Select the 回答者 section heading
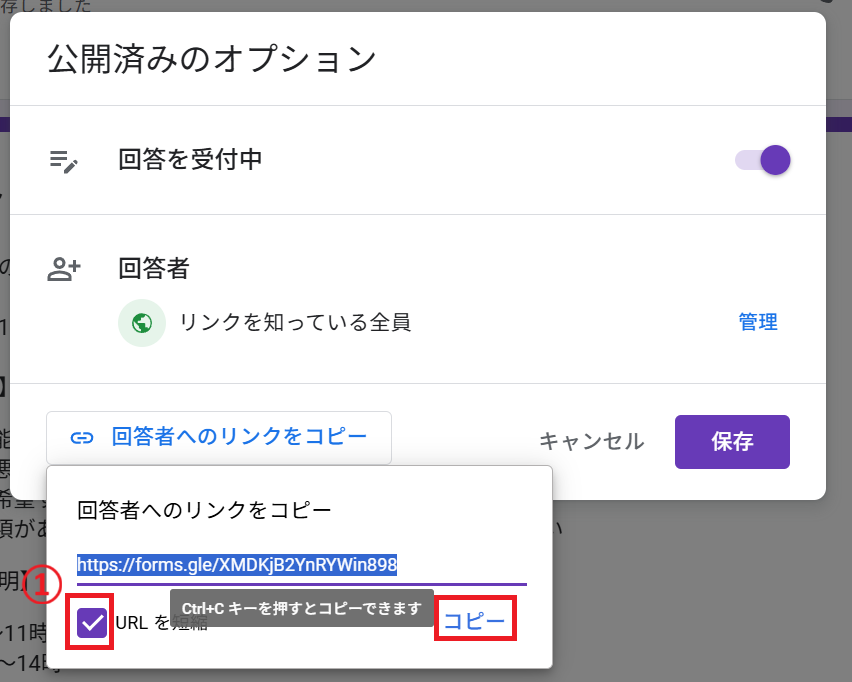This screenshot has height=682, width=852. click(153, 268)
